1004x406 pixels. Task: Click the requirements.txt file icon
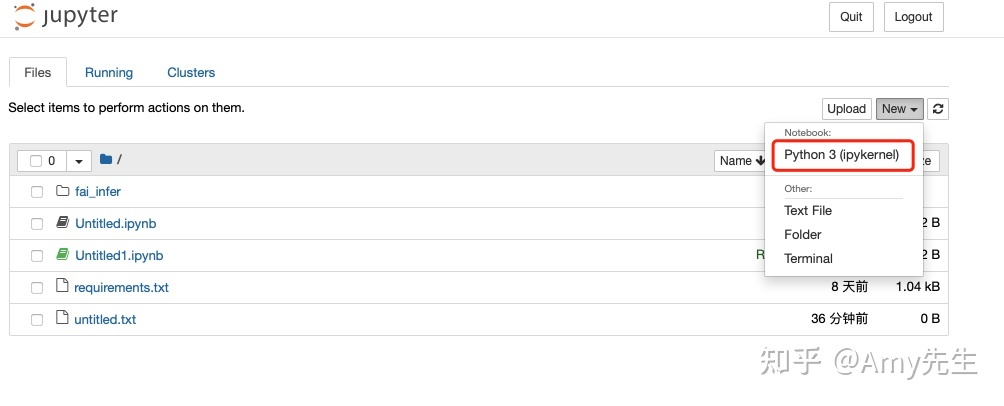tap(62, 287)
